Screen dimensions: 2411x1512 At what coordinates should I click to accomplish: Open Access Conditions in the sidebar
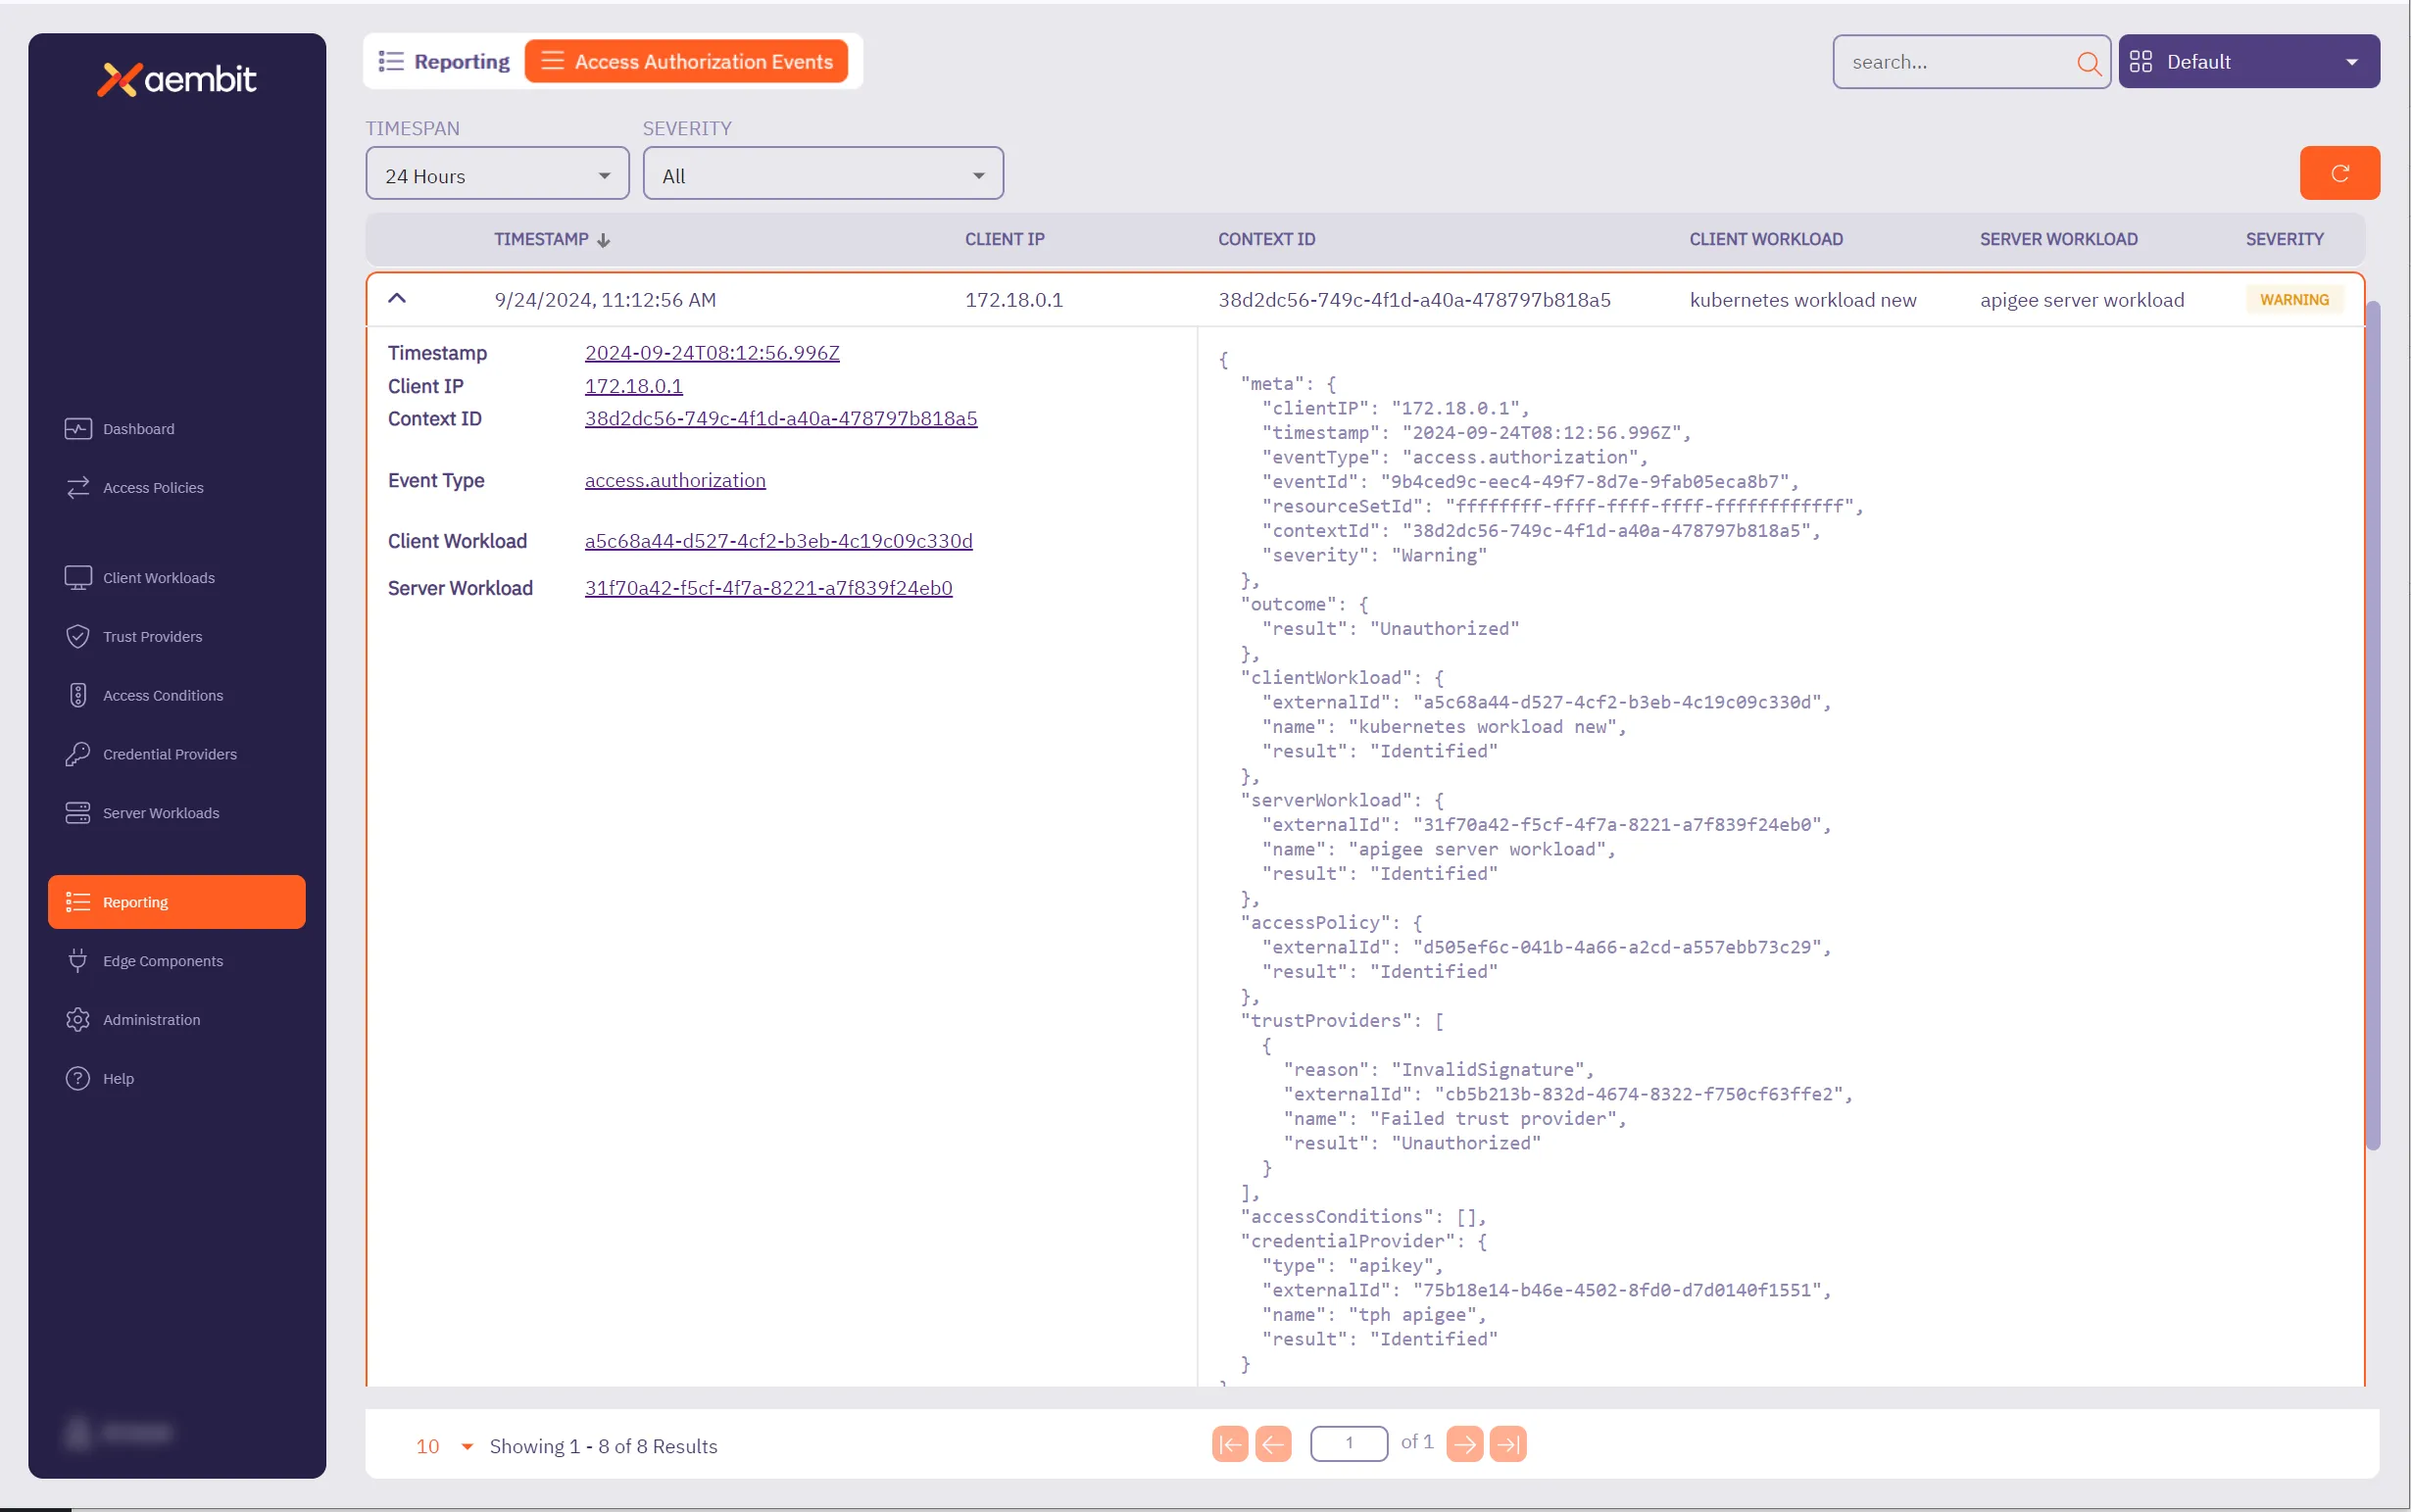click(162, 696)
